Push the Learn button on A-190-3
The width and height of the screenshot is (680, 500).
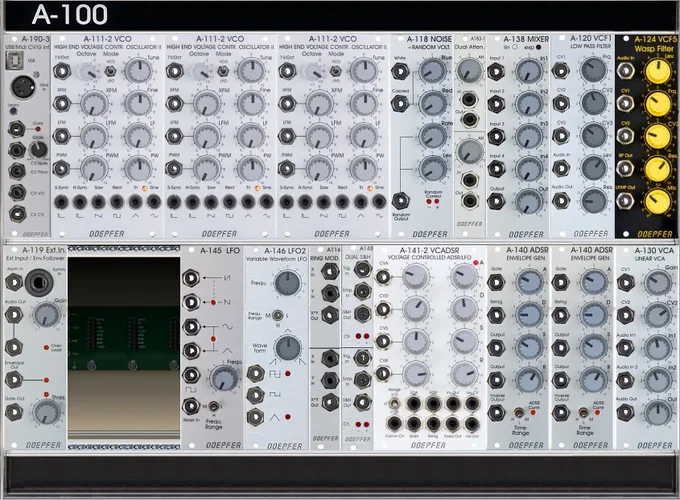(x=13, y=111)
